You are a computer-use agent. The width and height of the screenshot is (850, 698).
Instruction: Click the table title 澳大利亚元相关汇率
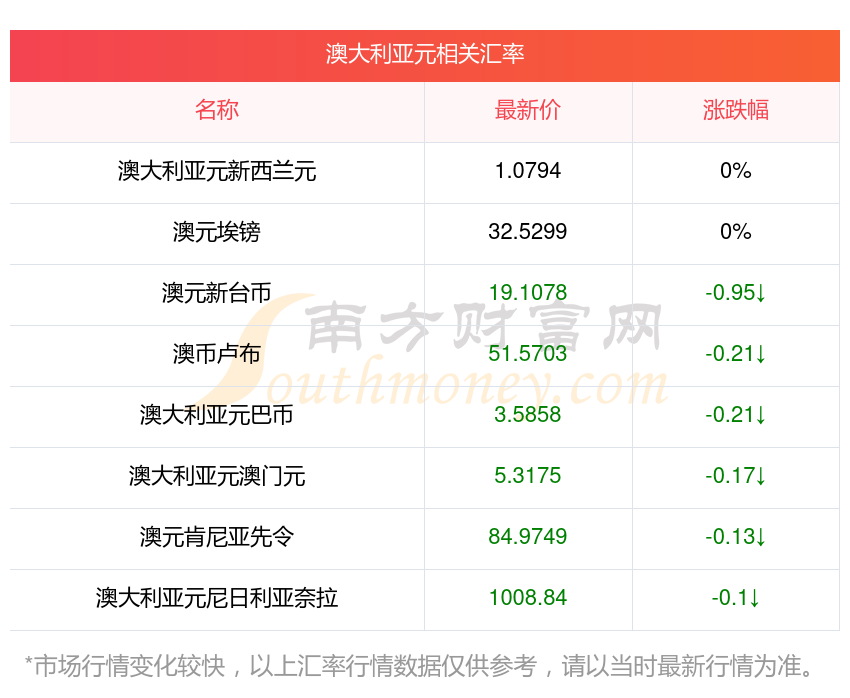424,54
